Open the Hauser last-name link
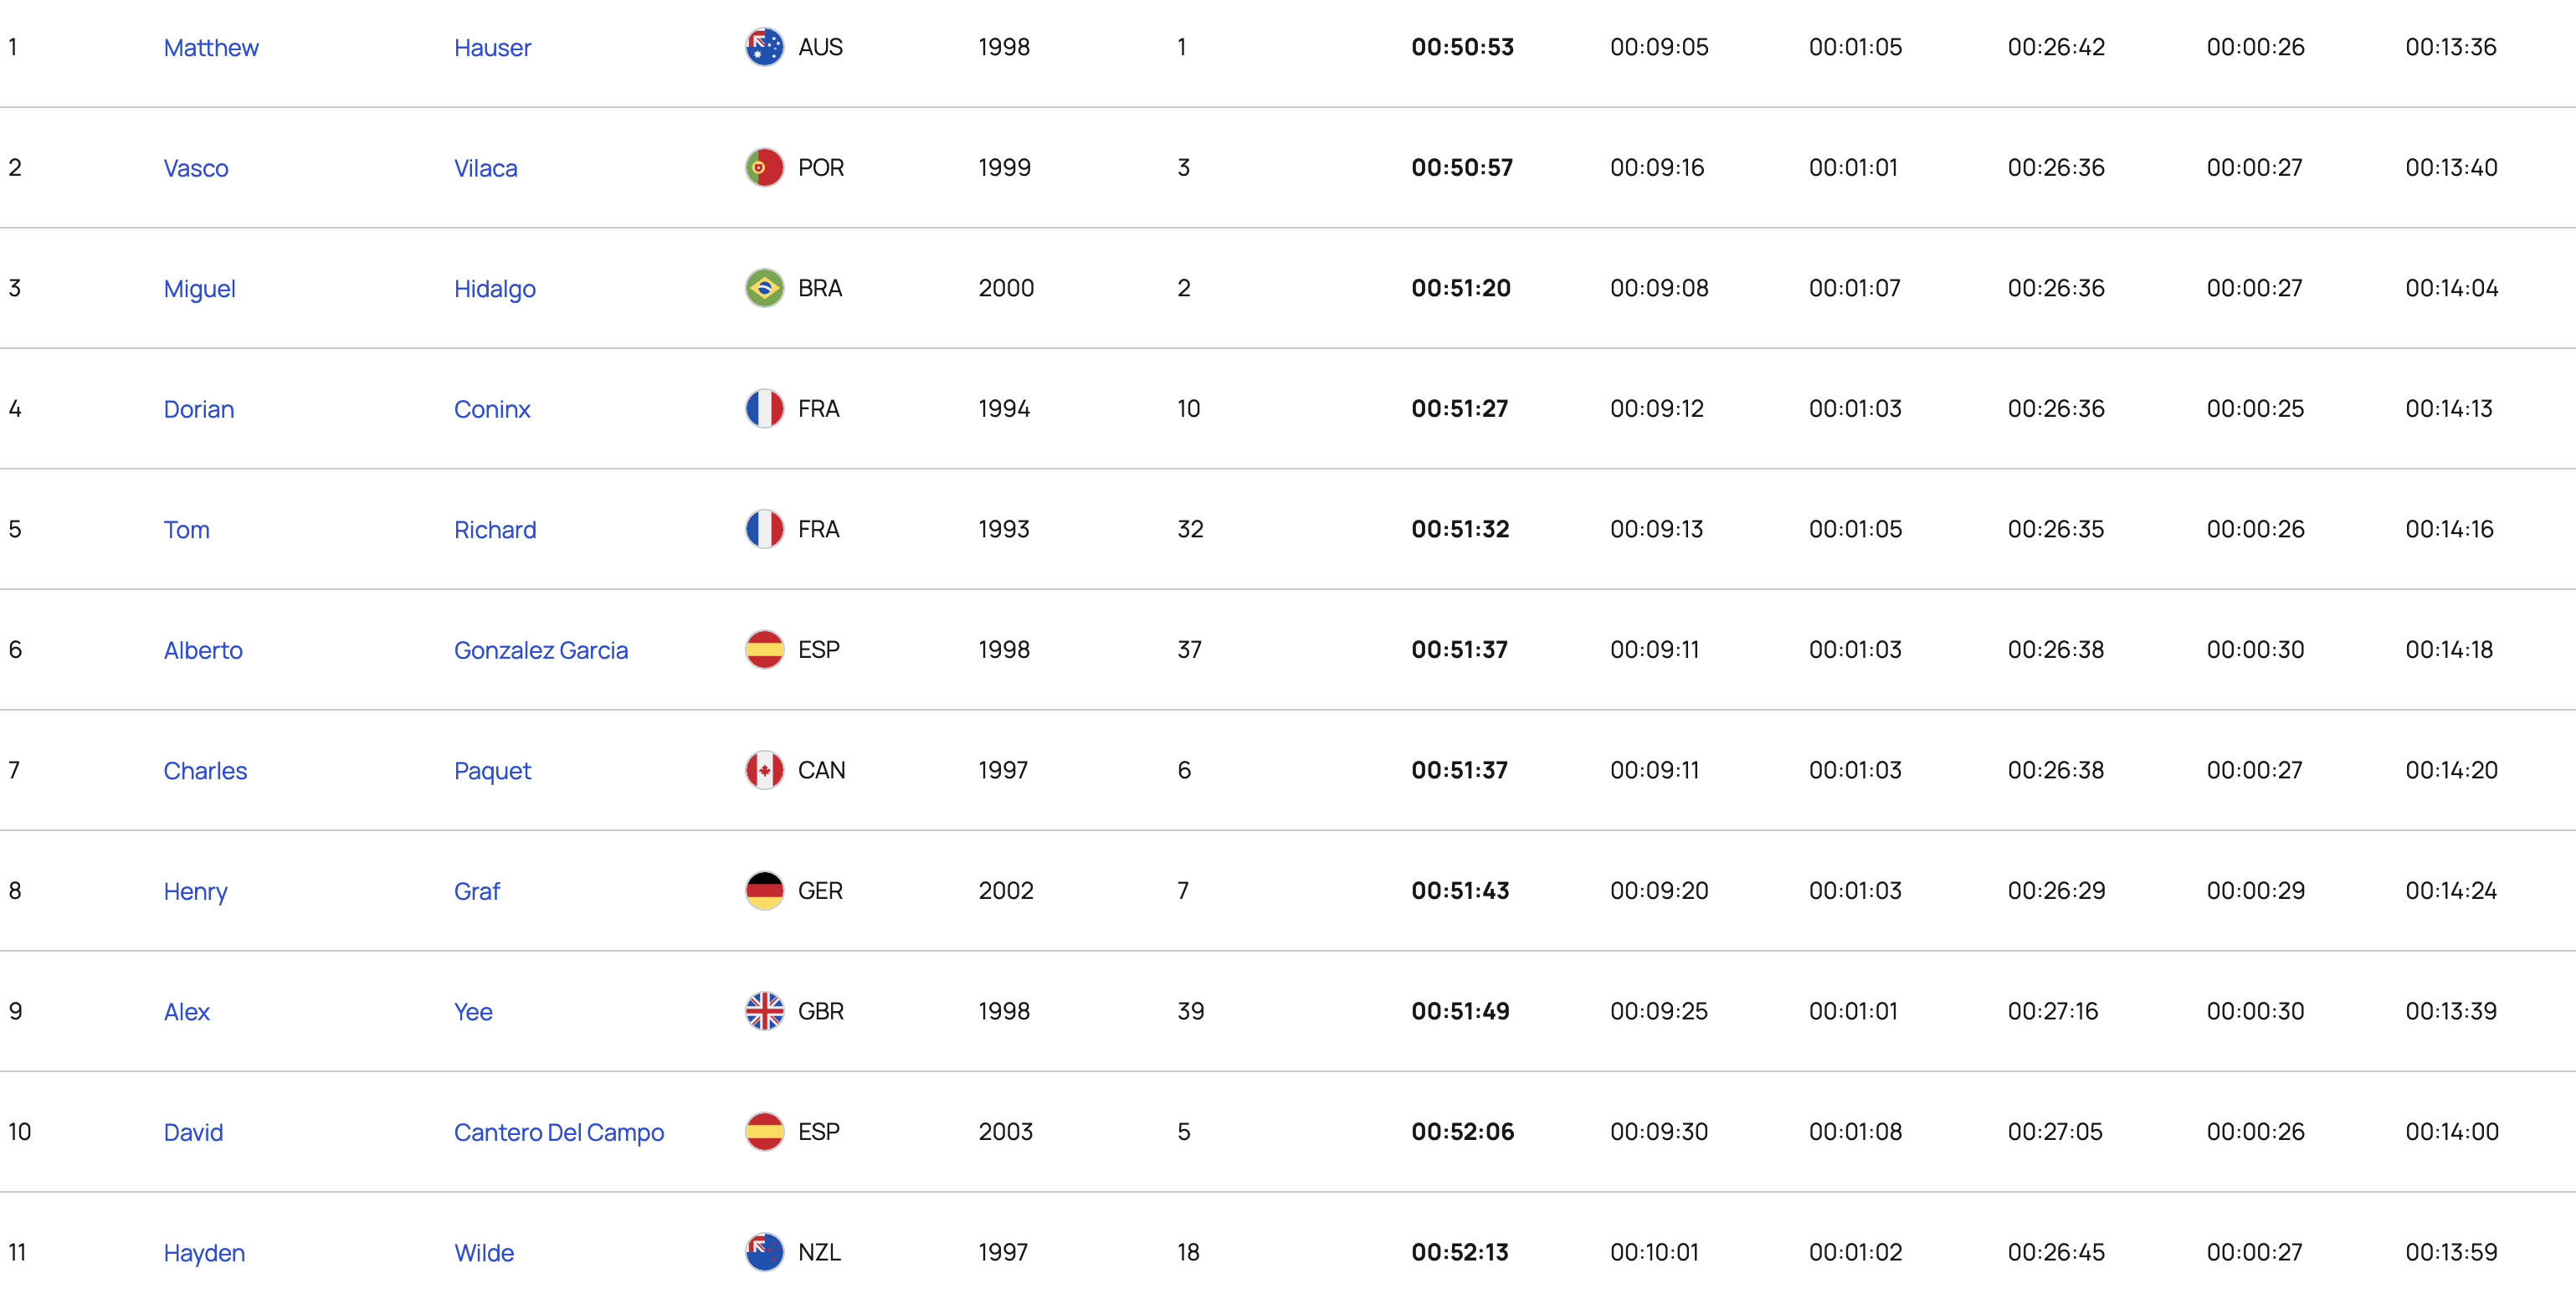This screenshot has width=2576, height=1299. tap(492, 47)
